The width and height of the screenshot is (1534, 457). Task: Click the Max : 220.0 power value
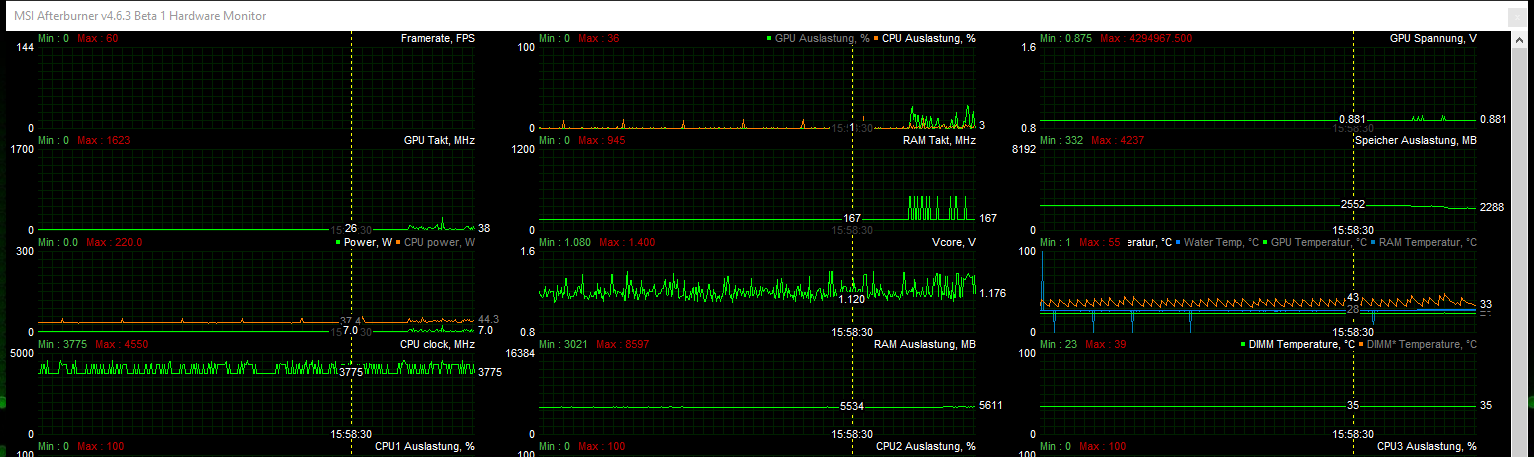(x=114, y=242)
